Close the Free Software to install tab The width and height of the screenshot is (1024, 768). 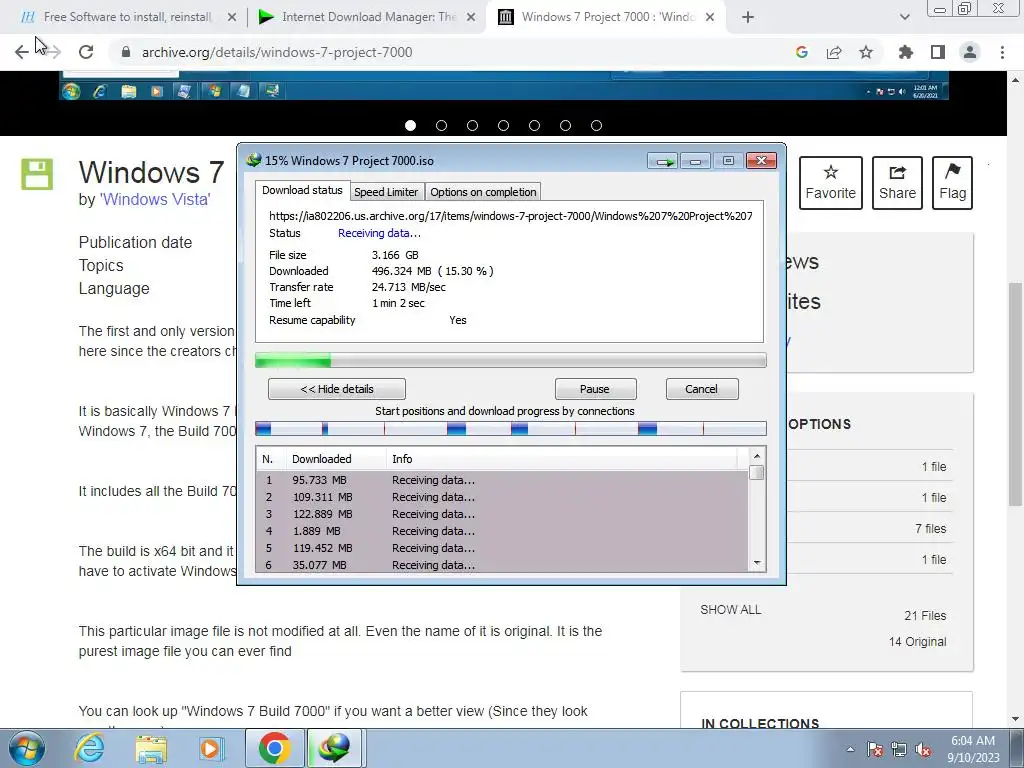232,18
